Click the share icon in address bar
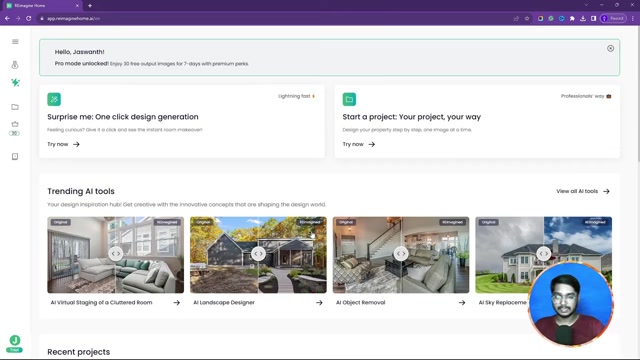This screenshot has height=360, width=640. click(x=516, y=18)
